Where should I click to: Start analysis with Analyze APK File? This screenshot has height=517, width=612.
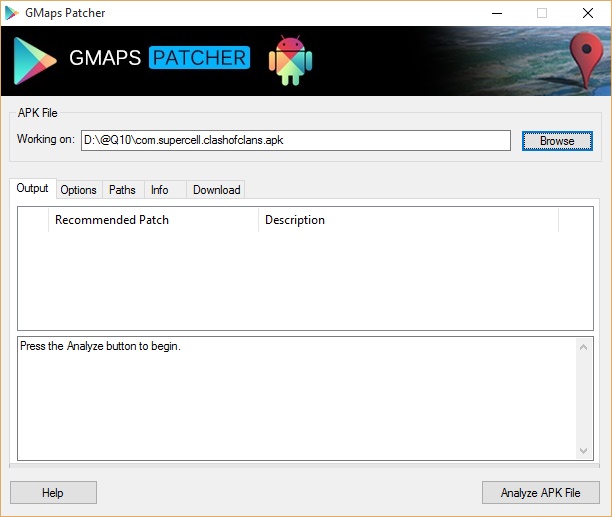pyautogui.click(x=540, y=492)
